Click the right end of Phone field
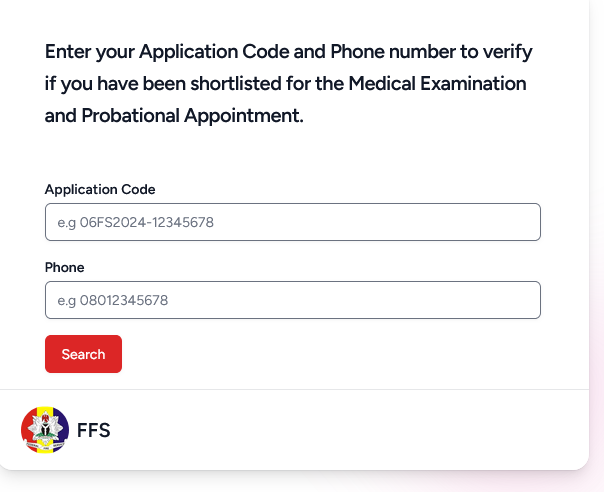Screen dimensions: 604x492 pyautogui.click(x=528, y=300)
